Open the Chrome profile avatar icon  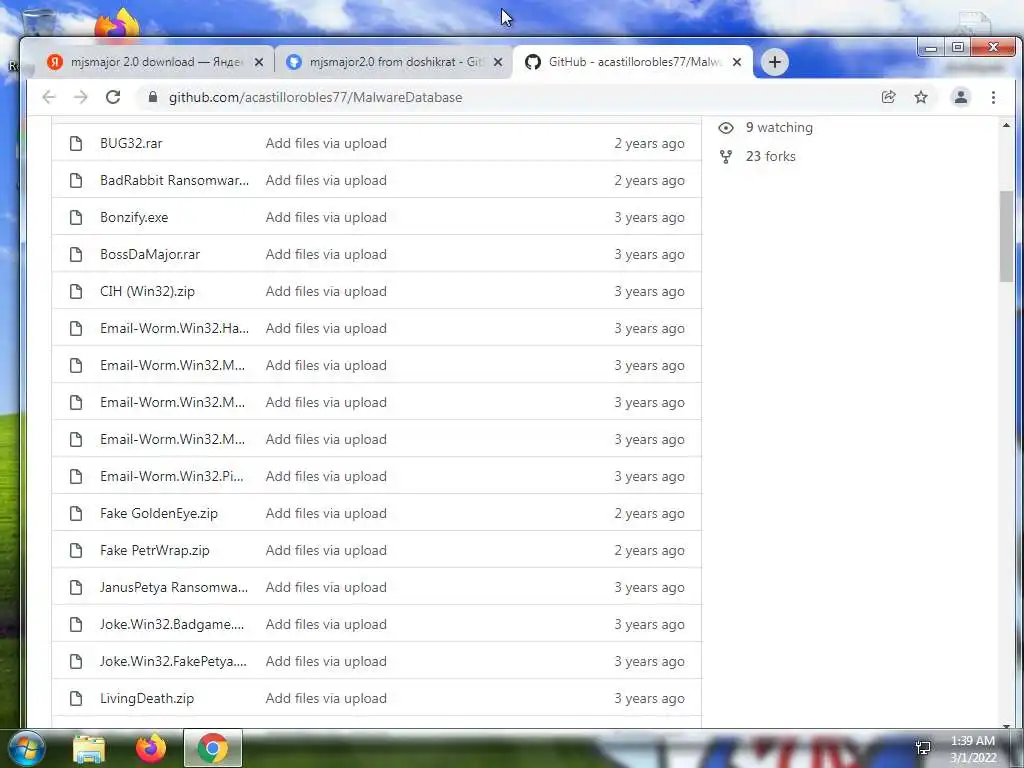[961, 97]
